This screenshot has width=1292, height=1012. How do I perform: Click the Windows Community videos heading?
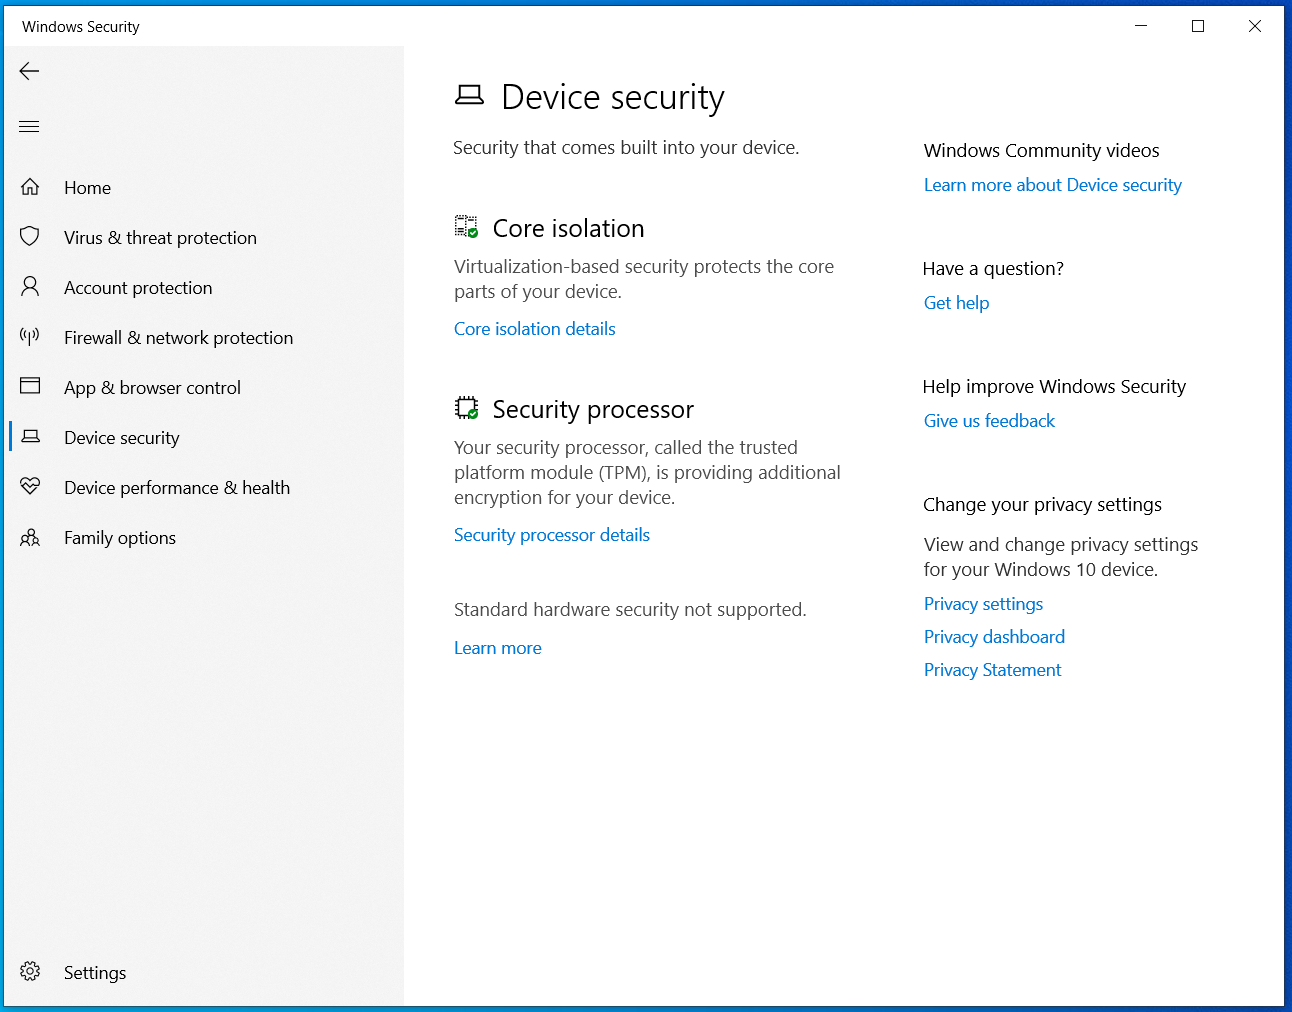[x=1041, y=151]
